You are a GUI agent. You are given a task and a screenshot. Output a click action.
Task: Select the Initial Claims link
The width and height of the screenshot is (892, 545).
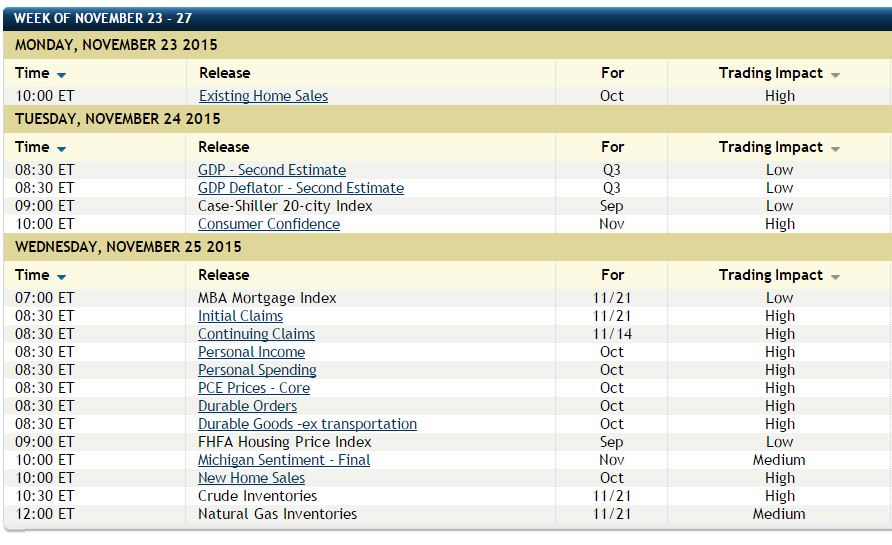coord(240,316)
